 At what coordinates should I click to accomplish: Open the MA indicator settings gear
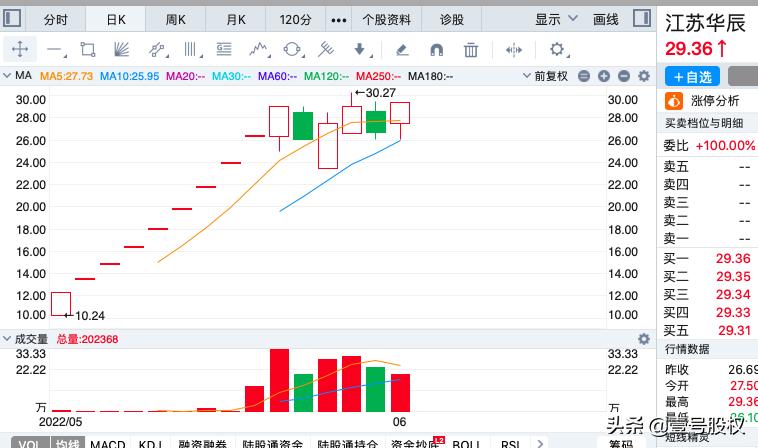pyautogui.click(x=643, y=76)
